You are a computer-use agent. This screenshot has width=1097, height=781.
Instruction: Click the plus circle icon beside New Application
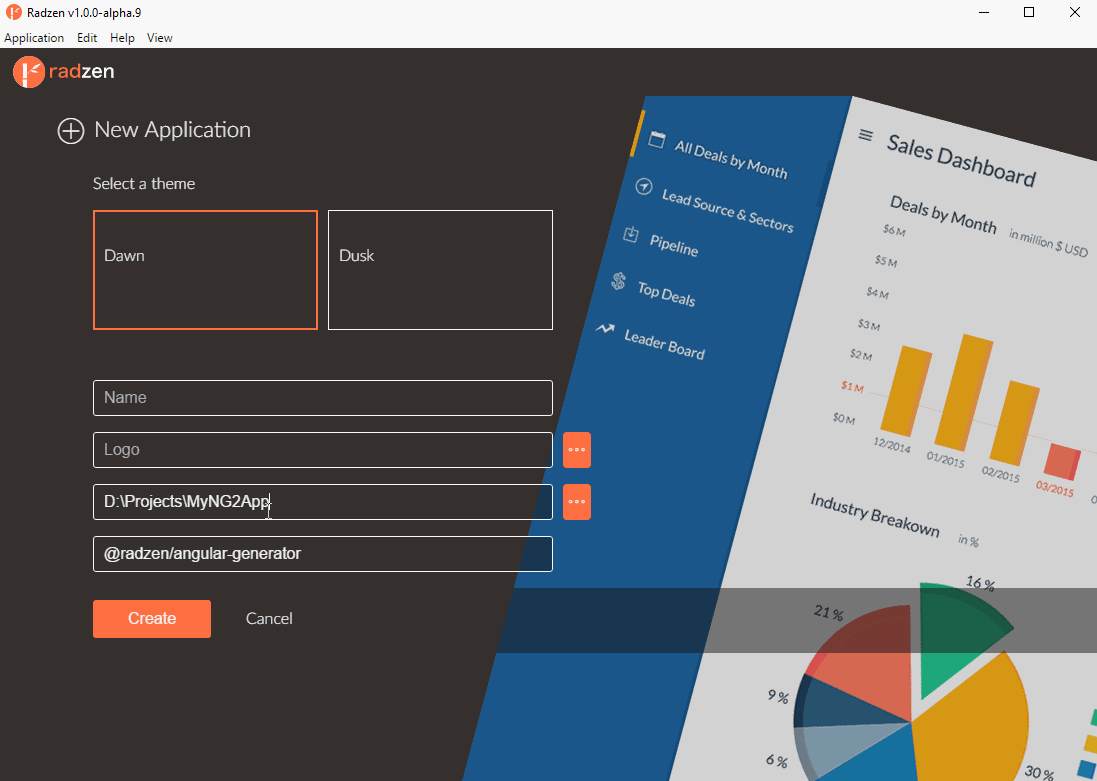point(70,131)
